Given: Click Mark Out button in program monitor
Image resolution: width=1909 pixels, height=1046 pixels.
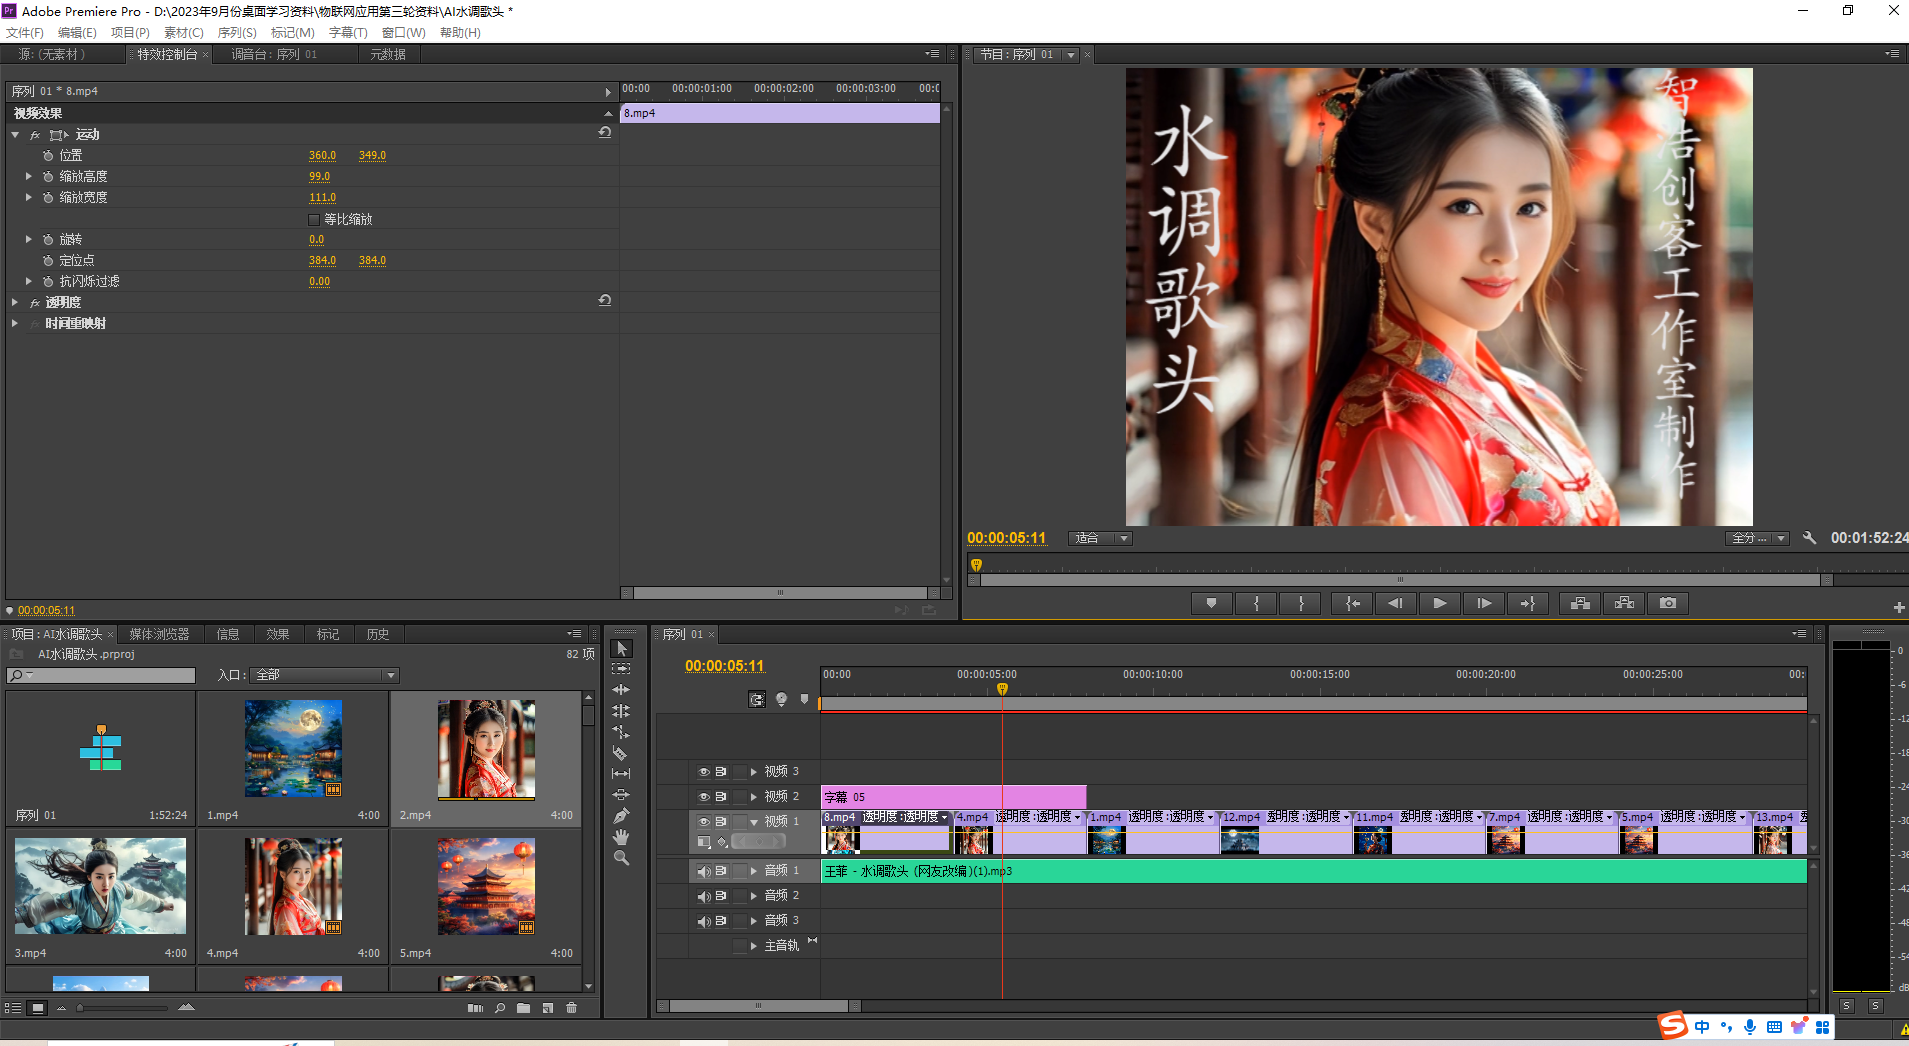Looking at the screenshot, I should pos(1301,603).
